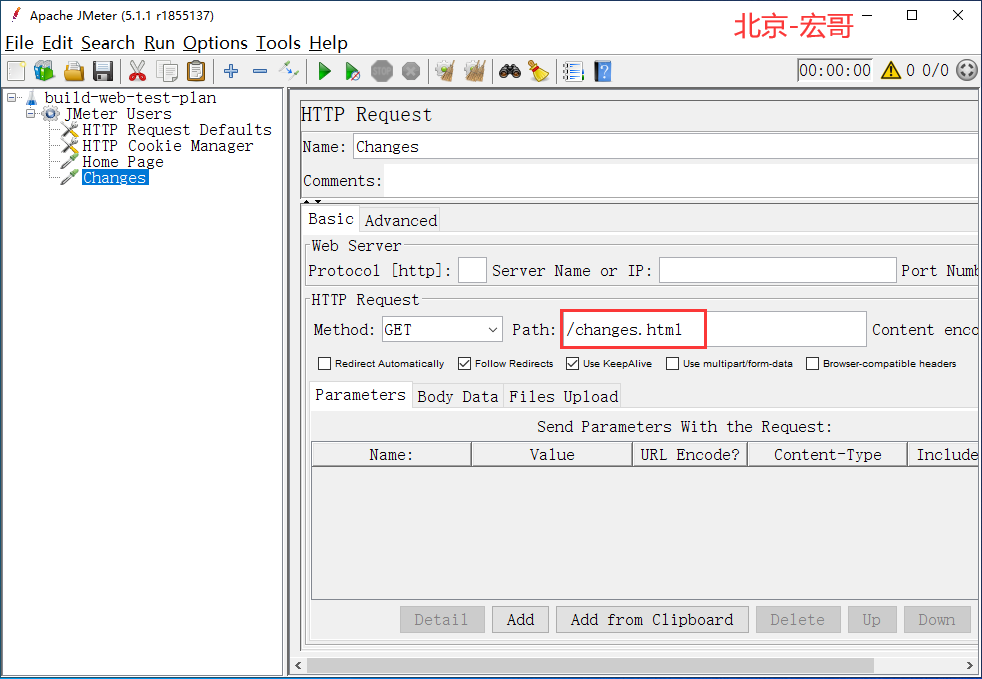Paste element using clipboard icon
Screen dimensions: 982x679
coord(196,71)
